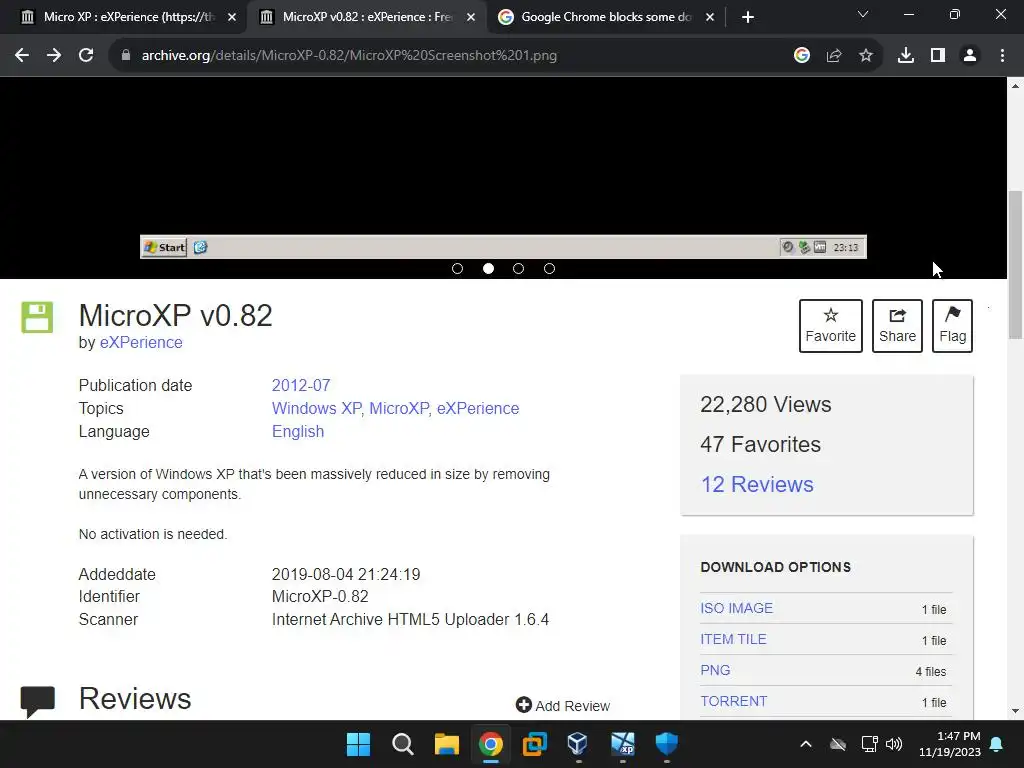Viewport: 1024px width, 768px height.
Task: Open new tab with plus button
Action: point(748,17)
